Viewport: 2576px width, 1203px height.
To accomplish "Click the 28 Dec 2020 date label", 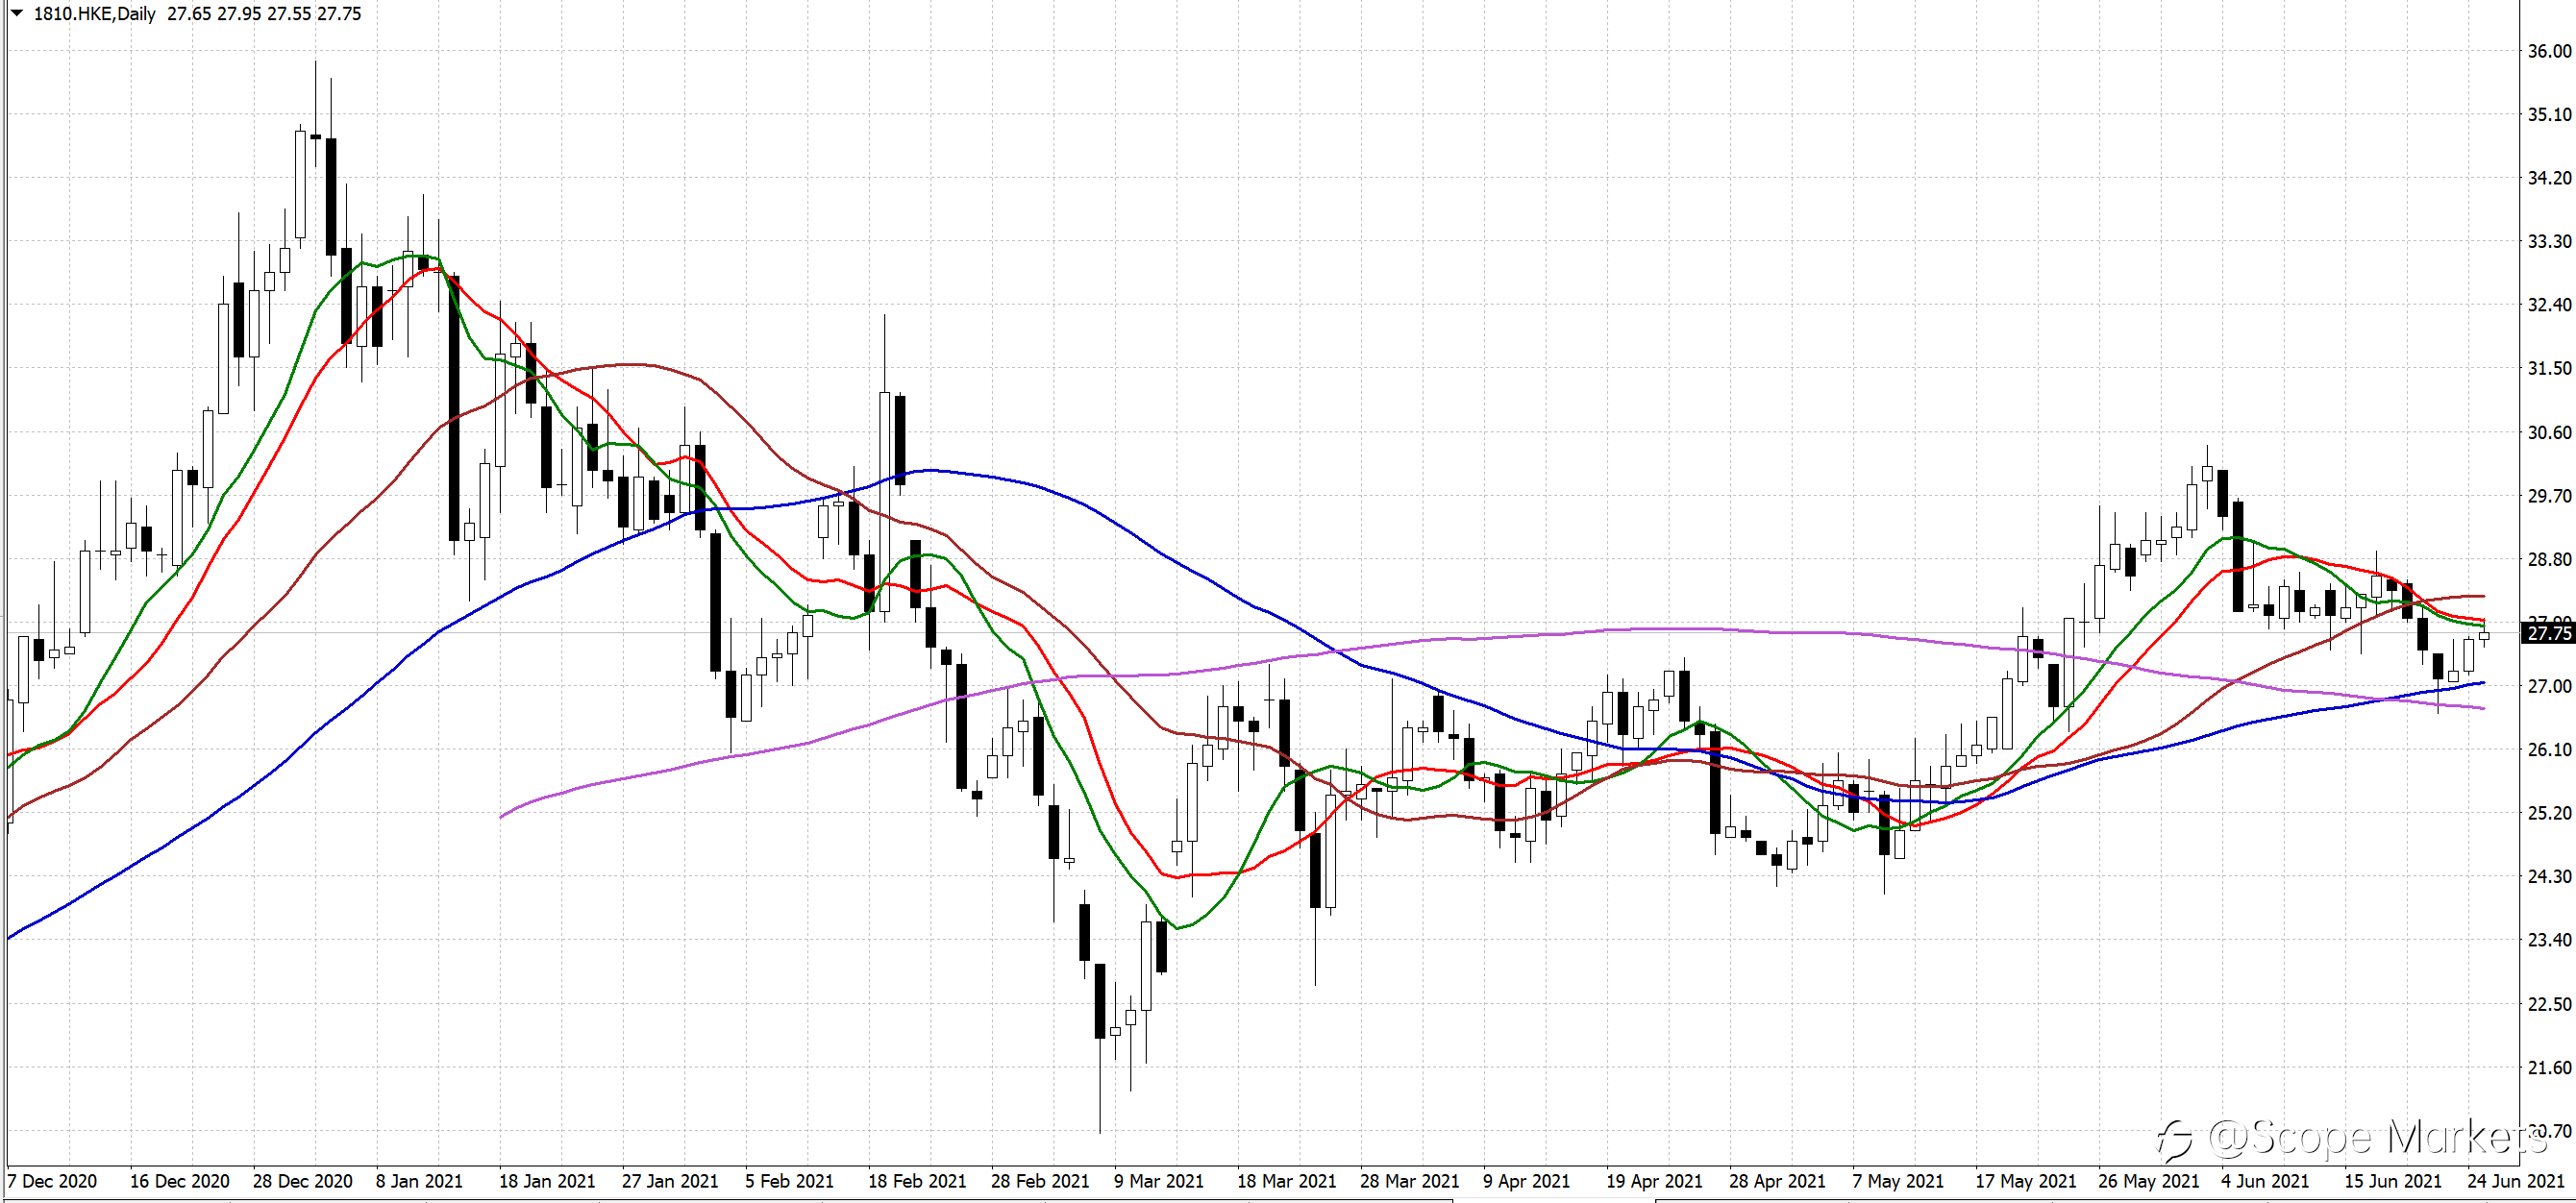I will coord(303,1181).
